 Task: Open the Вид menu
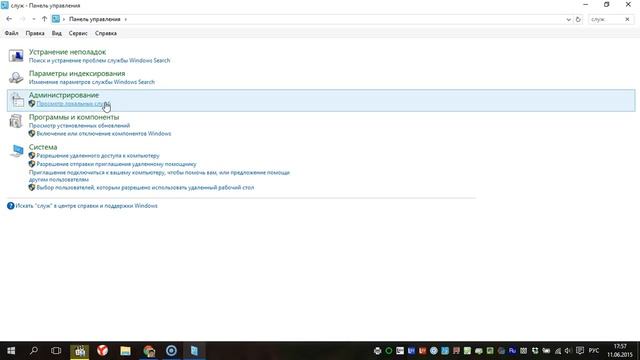click(57, 33)
